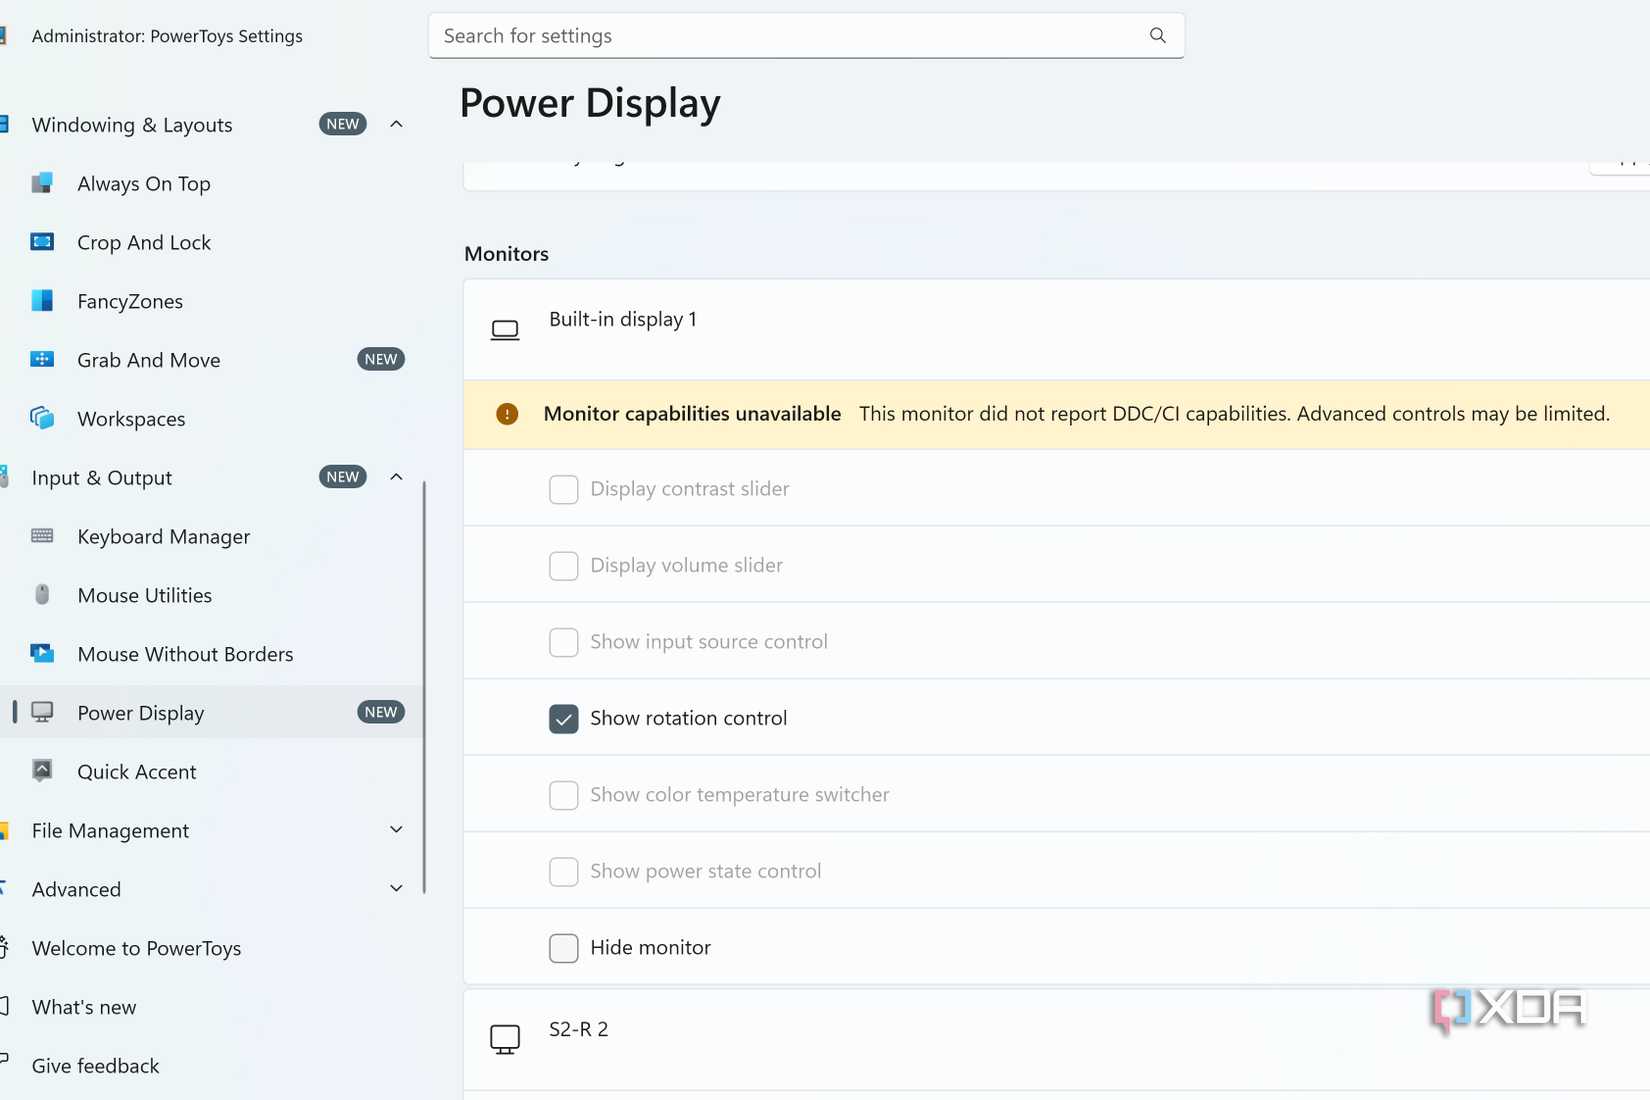Click the Power Display page title
The height and width of the screenshot is (1100, 1650).
[590, 103]
